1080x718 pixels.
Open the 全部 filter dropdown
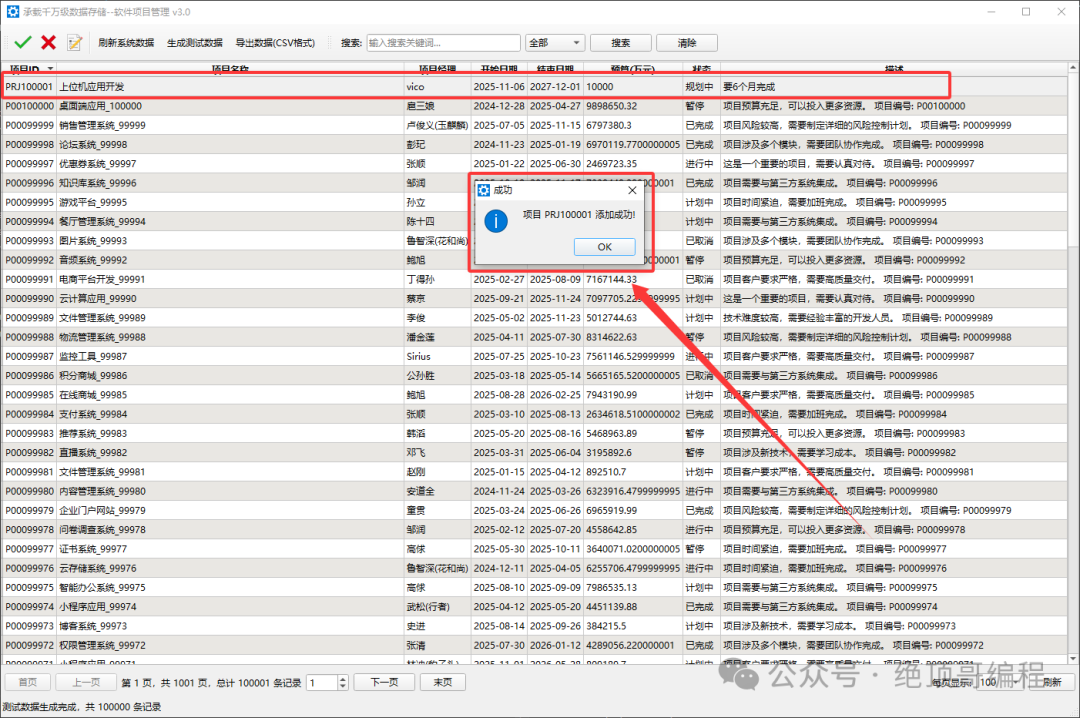click(555, 43)
